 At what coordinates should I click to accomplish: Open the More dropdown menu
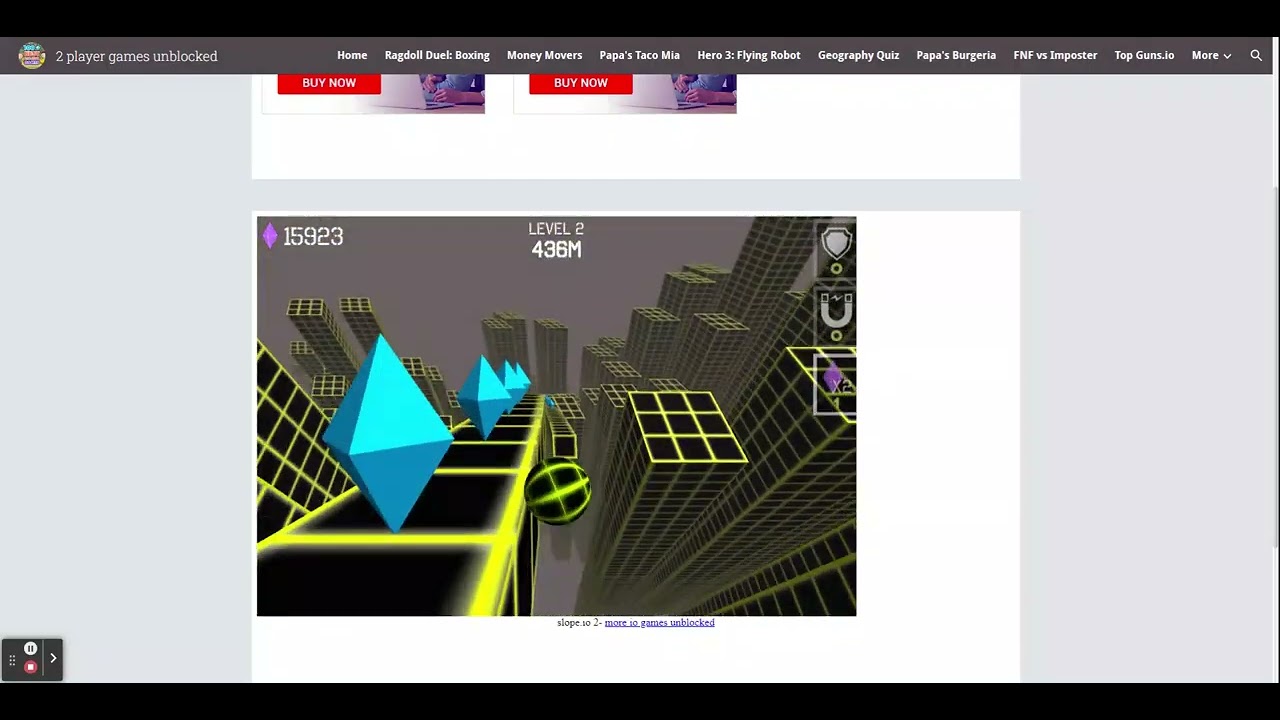(x=1211, y=56)
